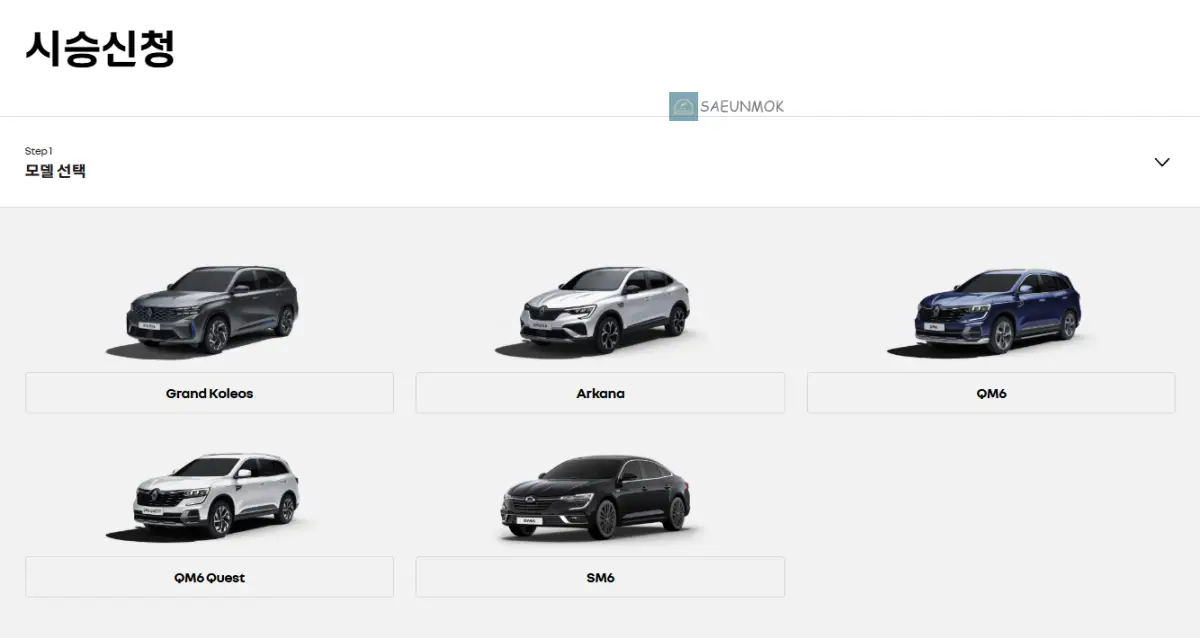Click the white QM6 Quest car image
This screenshot has width=1200, height=638.
click(209, 496)
